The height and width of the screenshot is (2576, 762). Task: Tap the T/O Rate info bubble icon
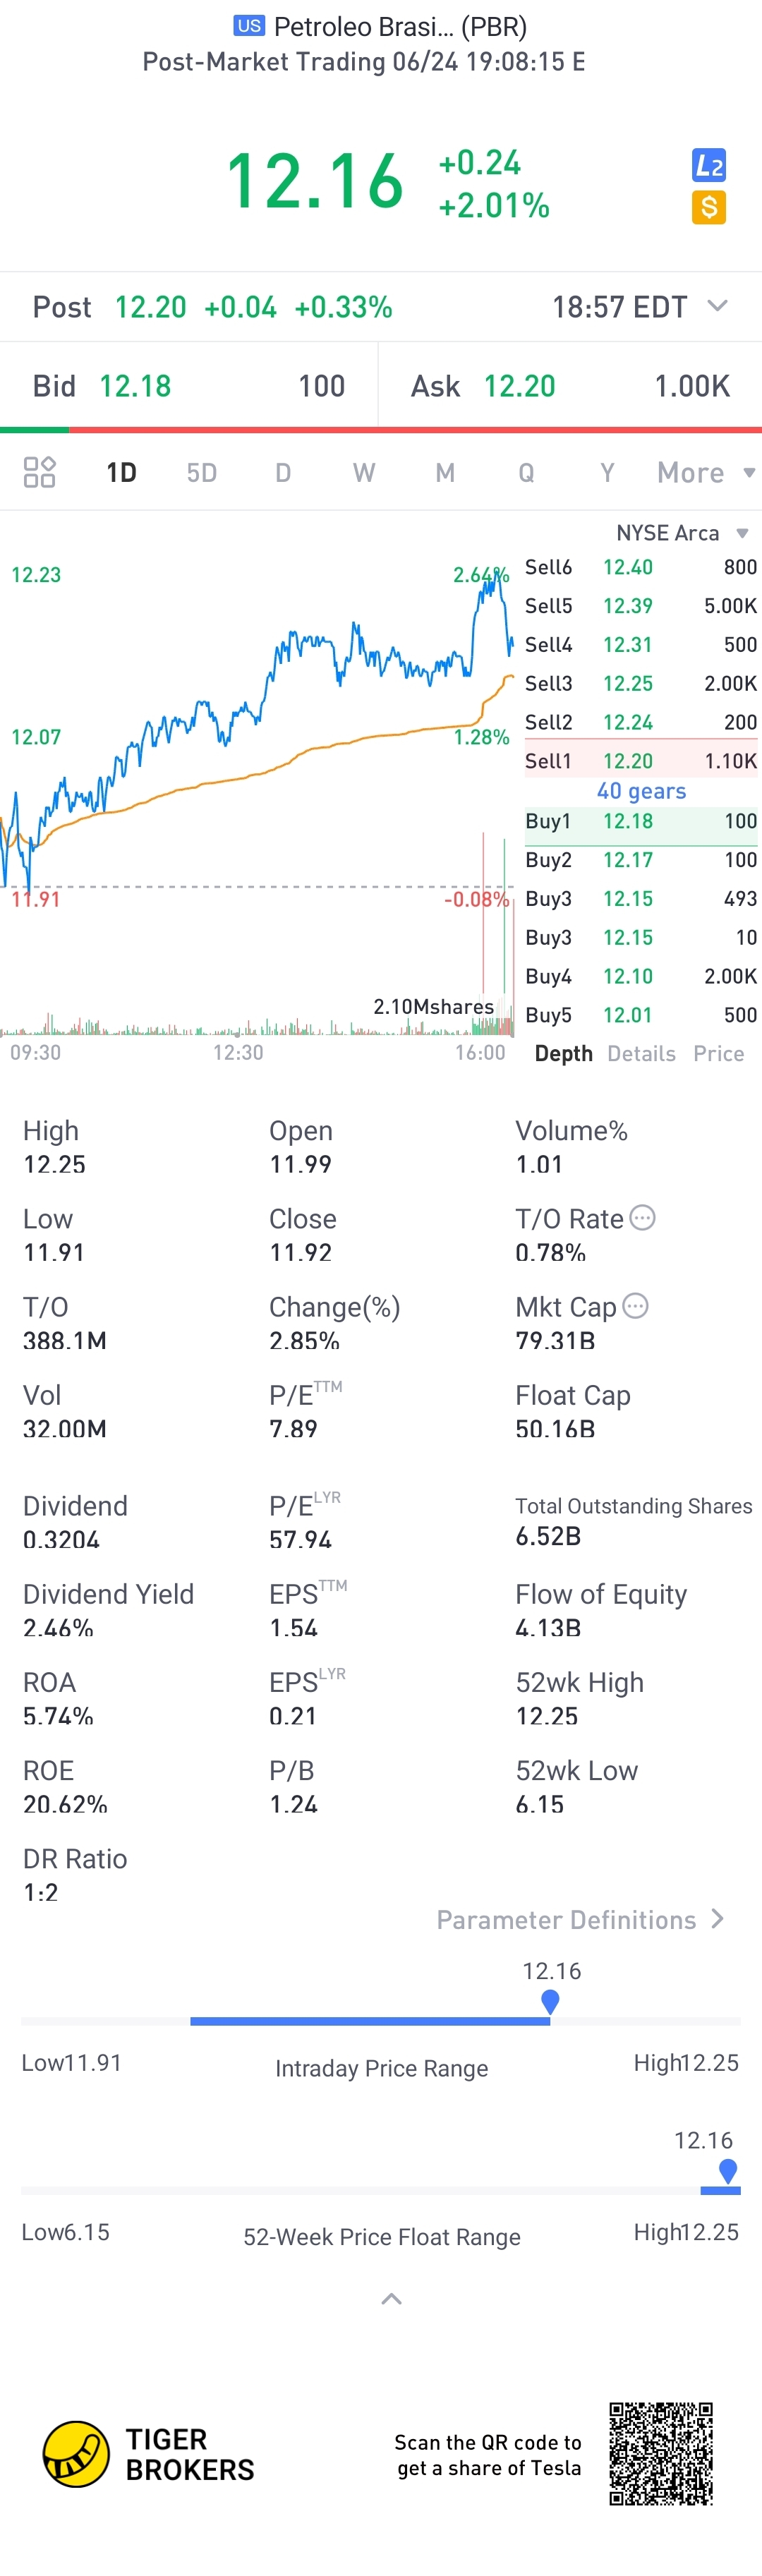(643, 1217)
